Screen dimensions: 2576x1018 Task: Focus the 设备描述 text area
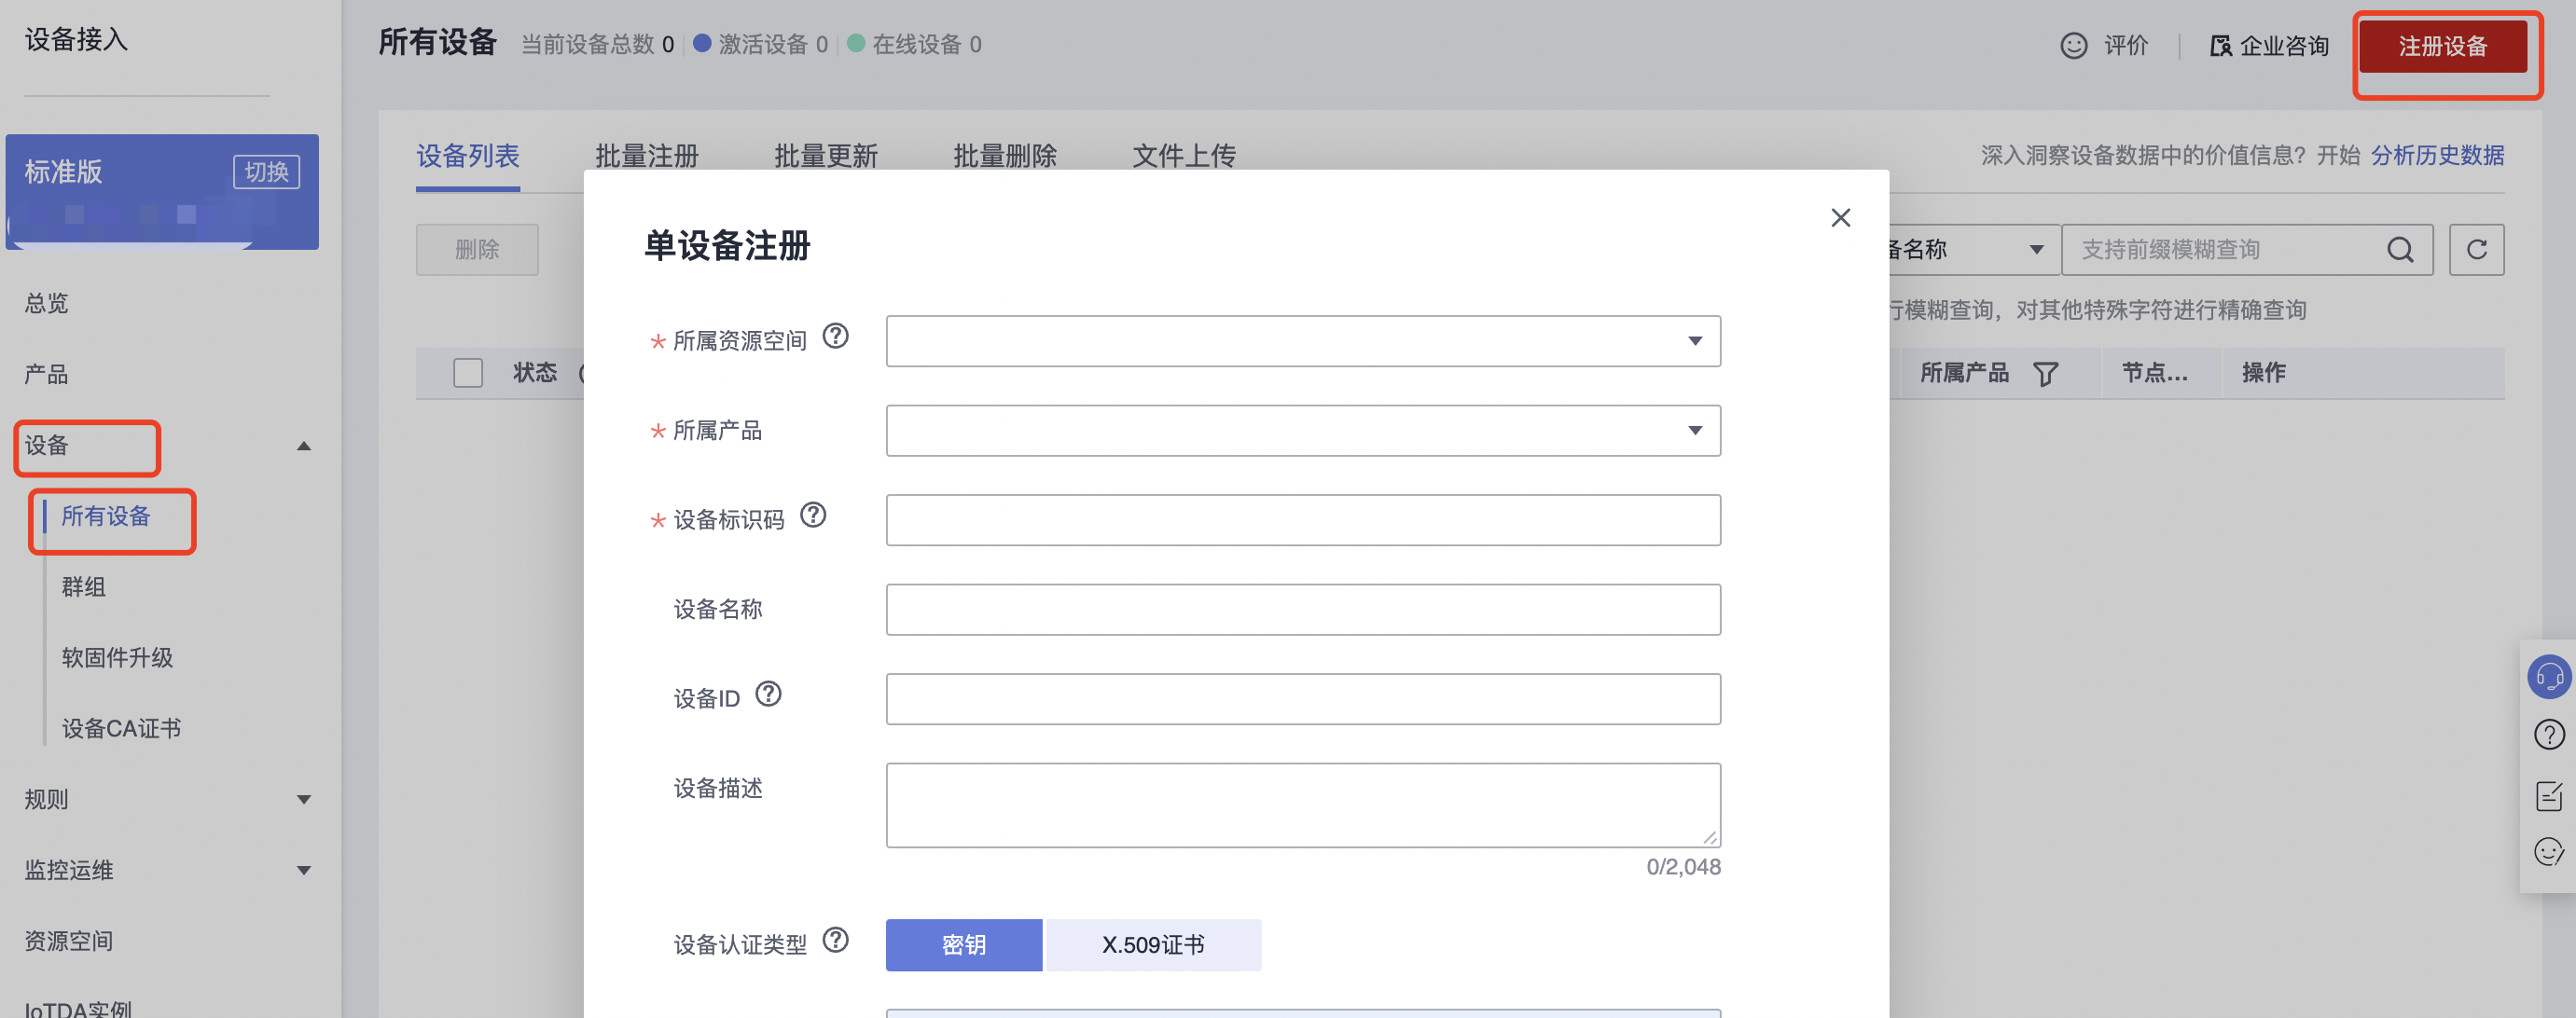1302,805
